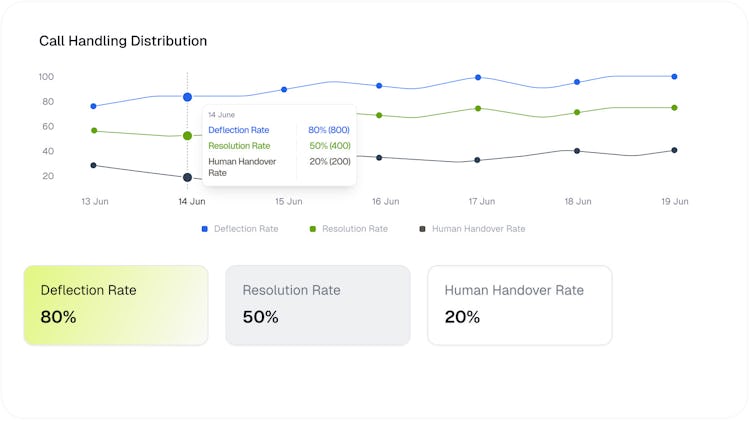This screenshot has width=750, height=421.
Task: Click large blue point at 14 Jun
Action: click(188, 97)
